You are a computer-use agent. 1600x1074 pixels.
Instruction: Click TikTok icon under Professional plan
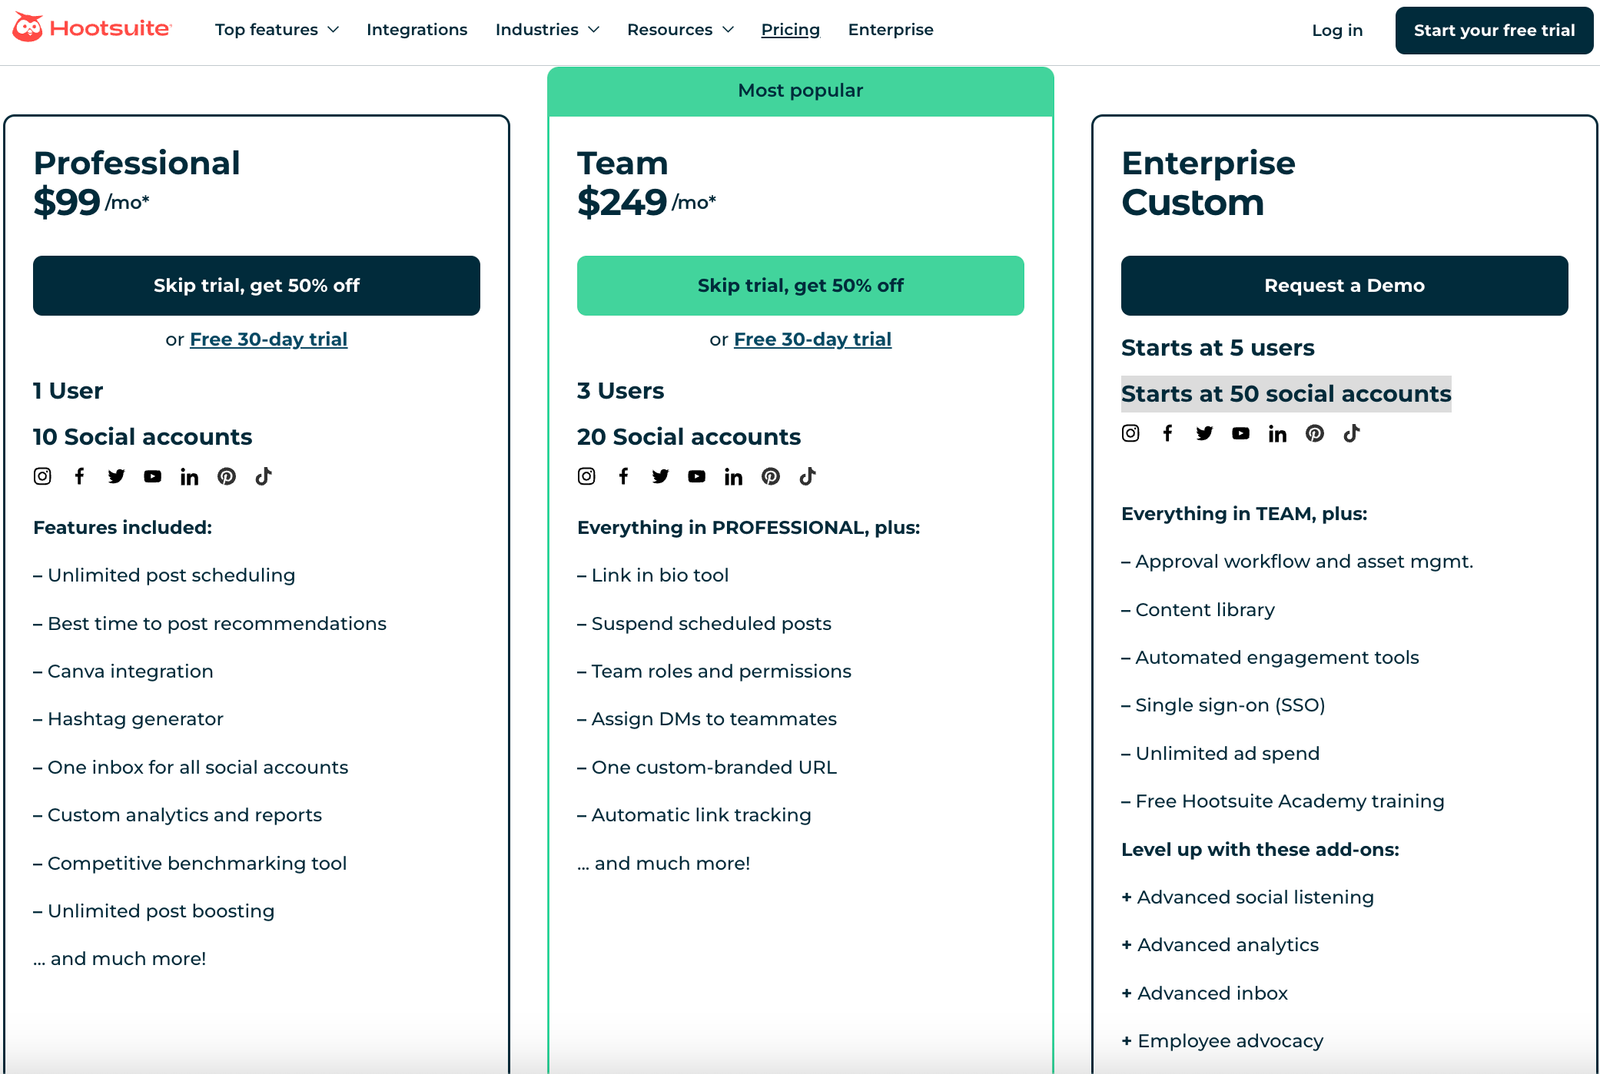(263, 476)
